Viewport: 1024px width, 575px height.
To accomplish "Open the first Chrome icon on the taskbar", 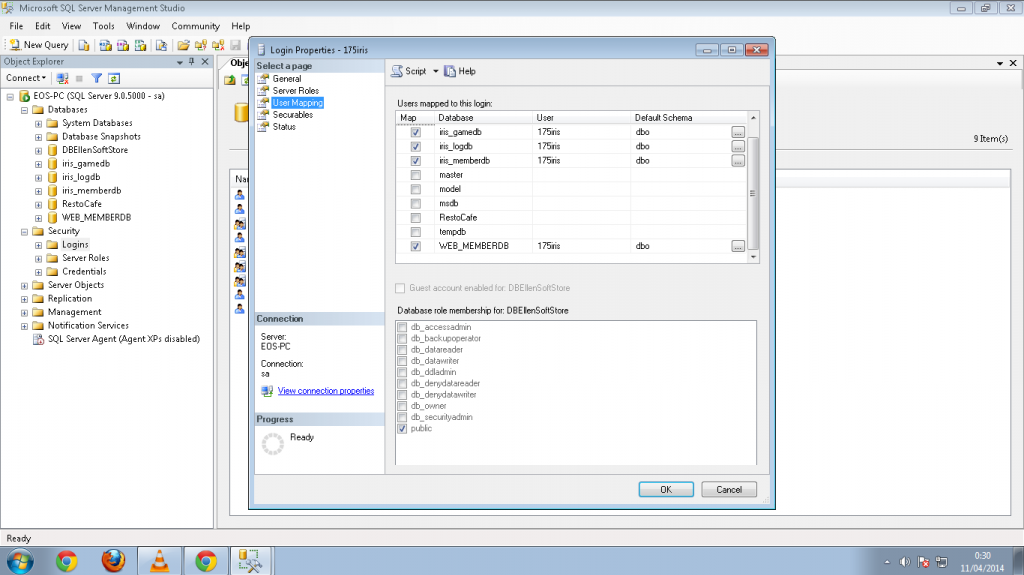I will pos(67,561).
